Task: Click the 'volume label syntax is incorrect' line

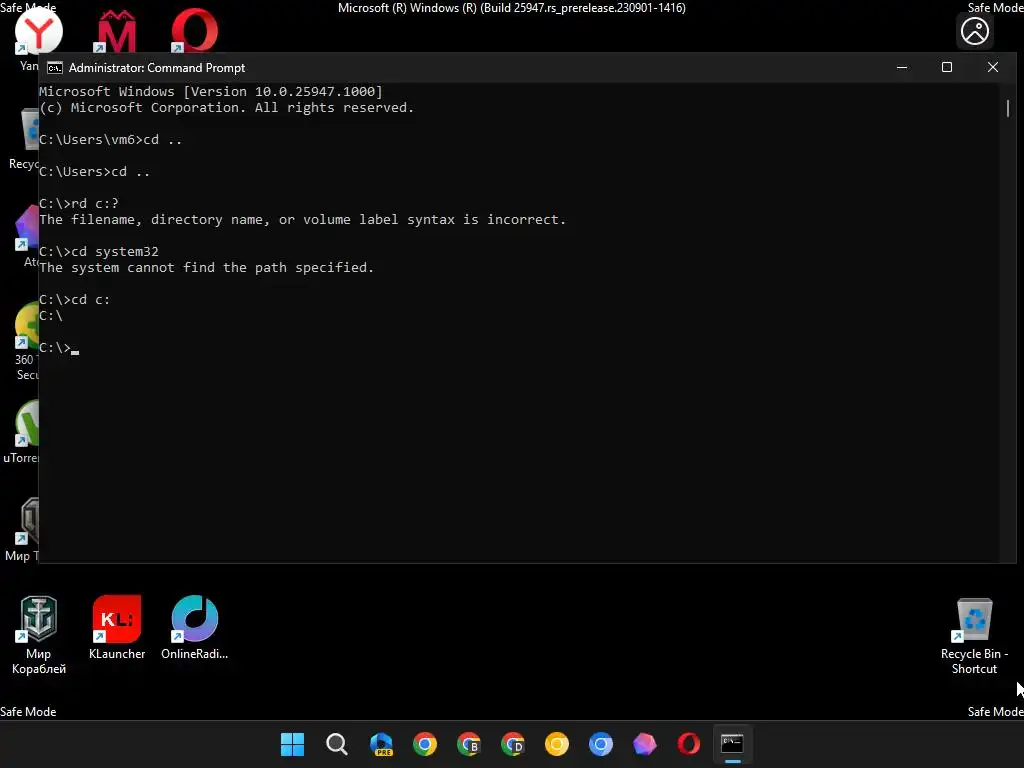Action: 302,220
